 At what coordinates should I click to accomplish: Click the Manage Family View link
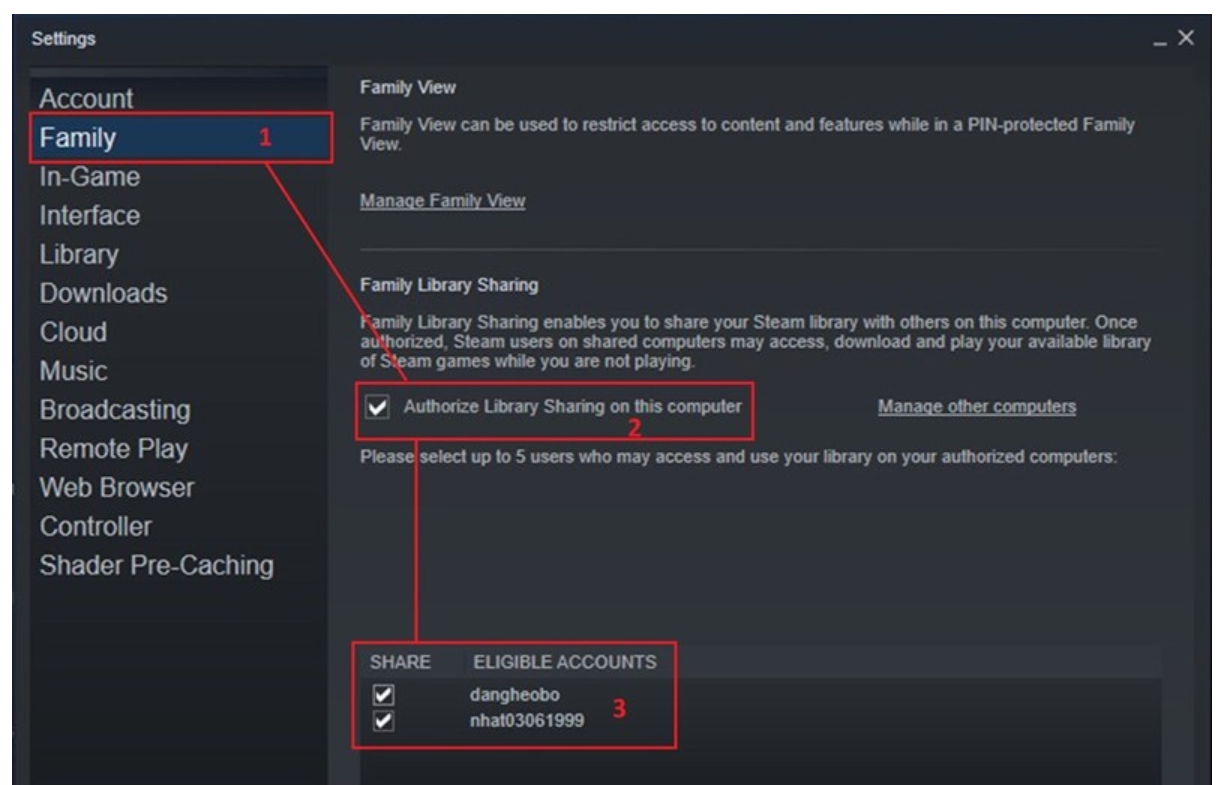[x=442, y=201]
